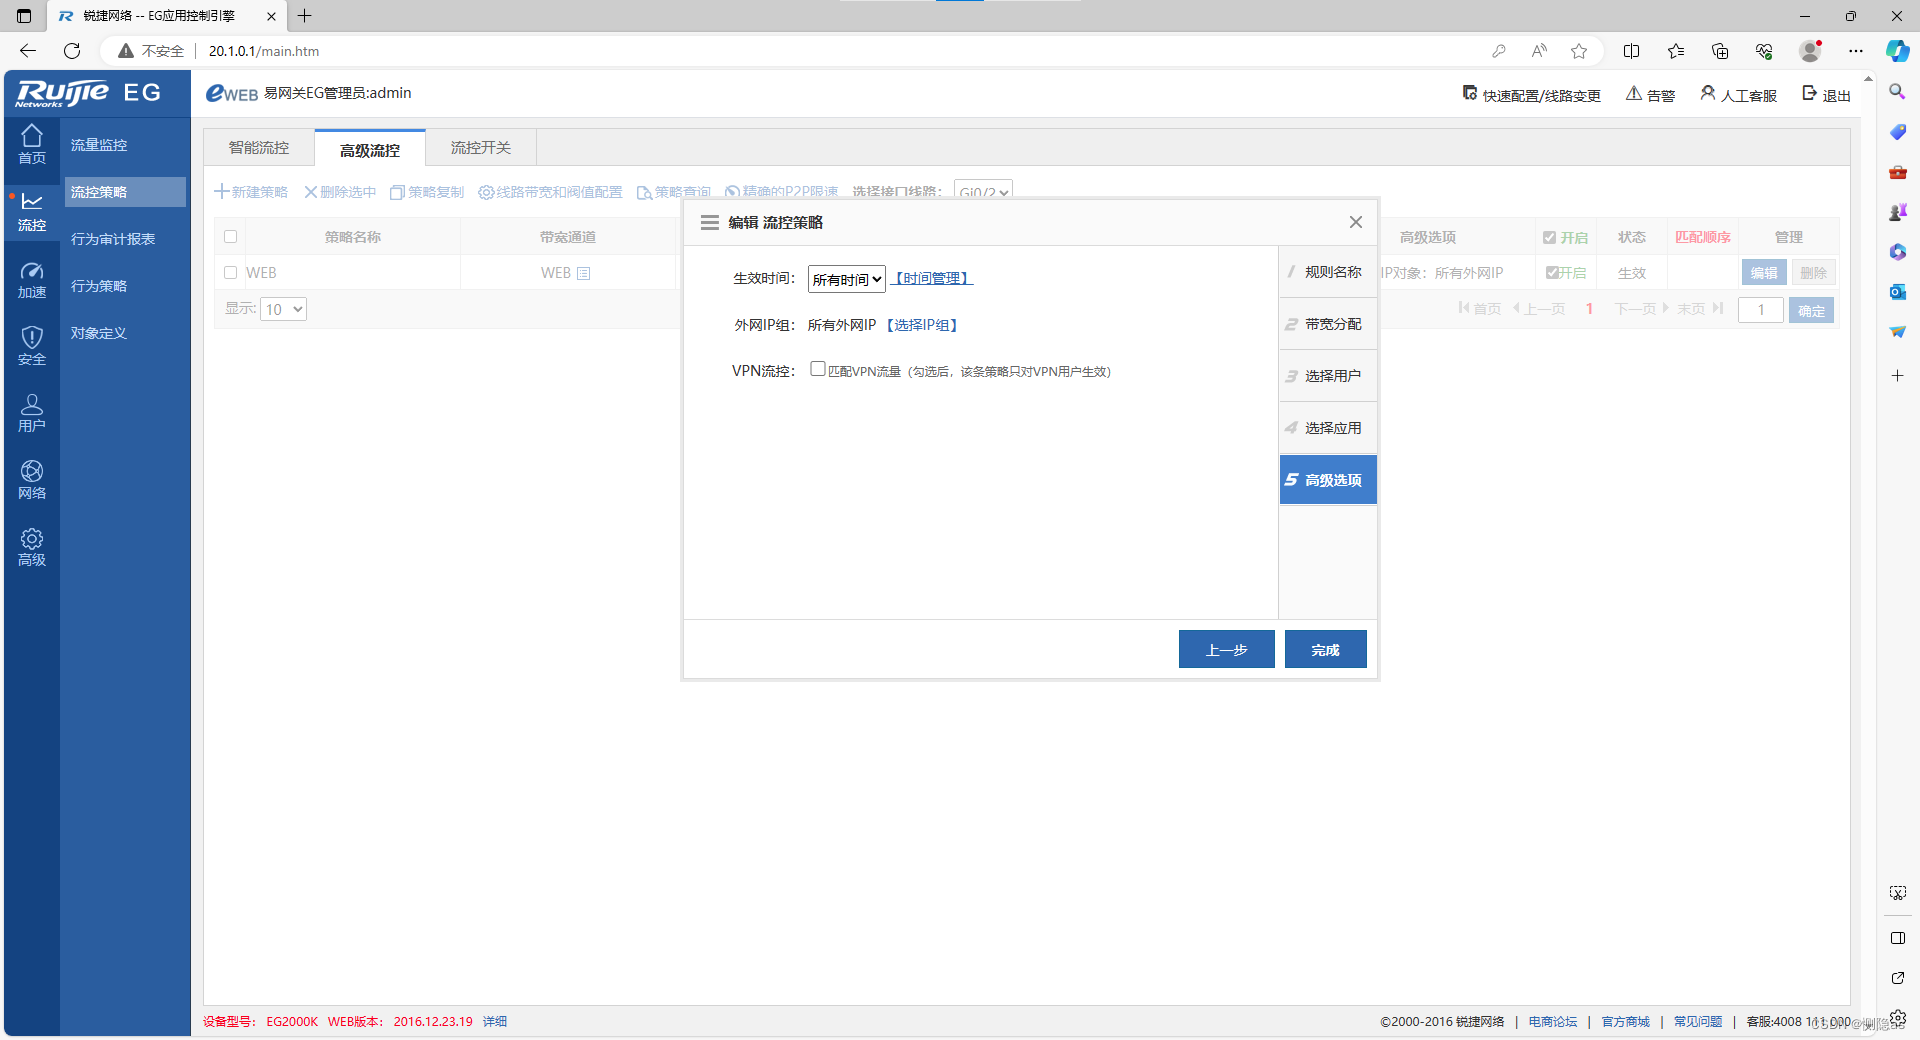Screen dimensions: 1920x1040
Task: Open sidebar search icon
Action: point(1897,92)
